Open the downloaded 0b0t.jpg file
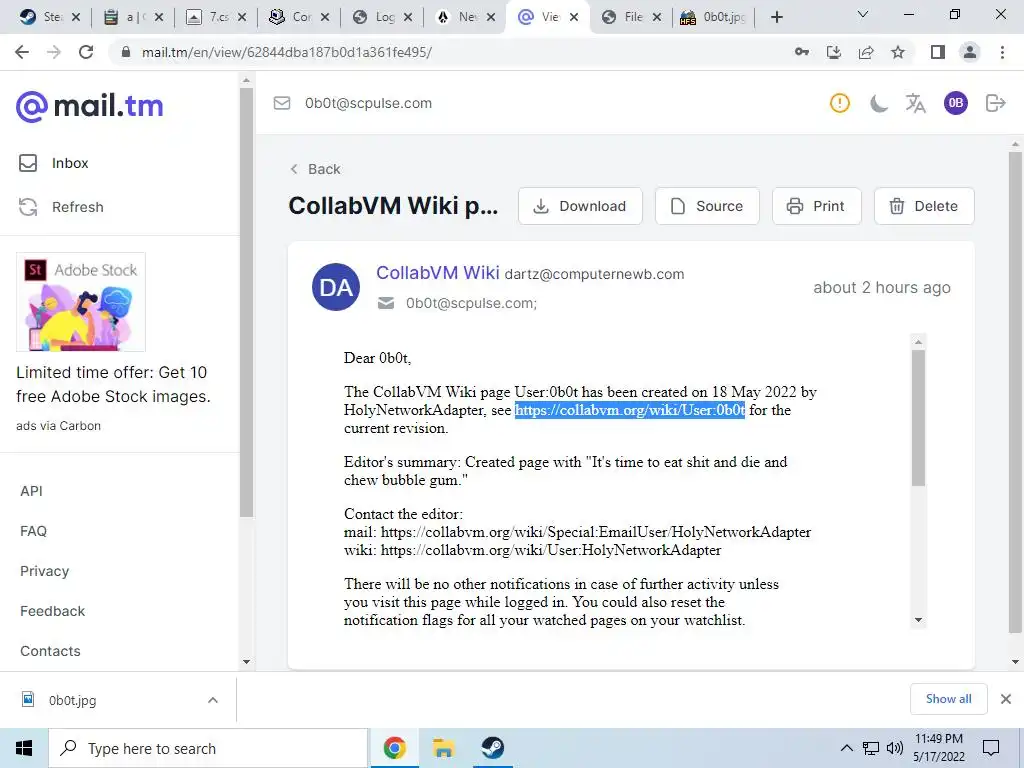 click(72, 700)
